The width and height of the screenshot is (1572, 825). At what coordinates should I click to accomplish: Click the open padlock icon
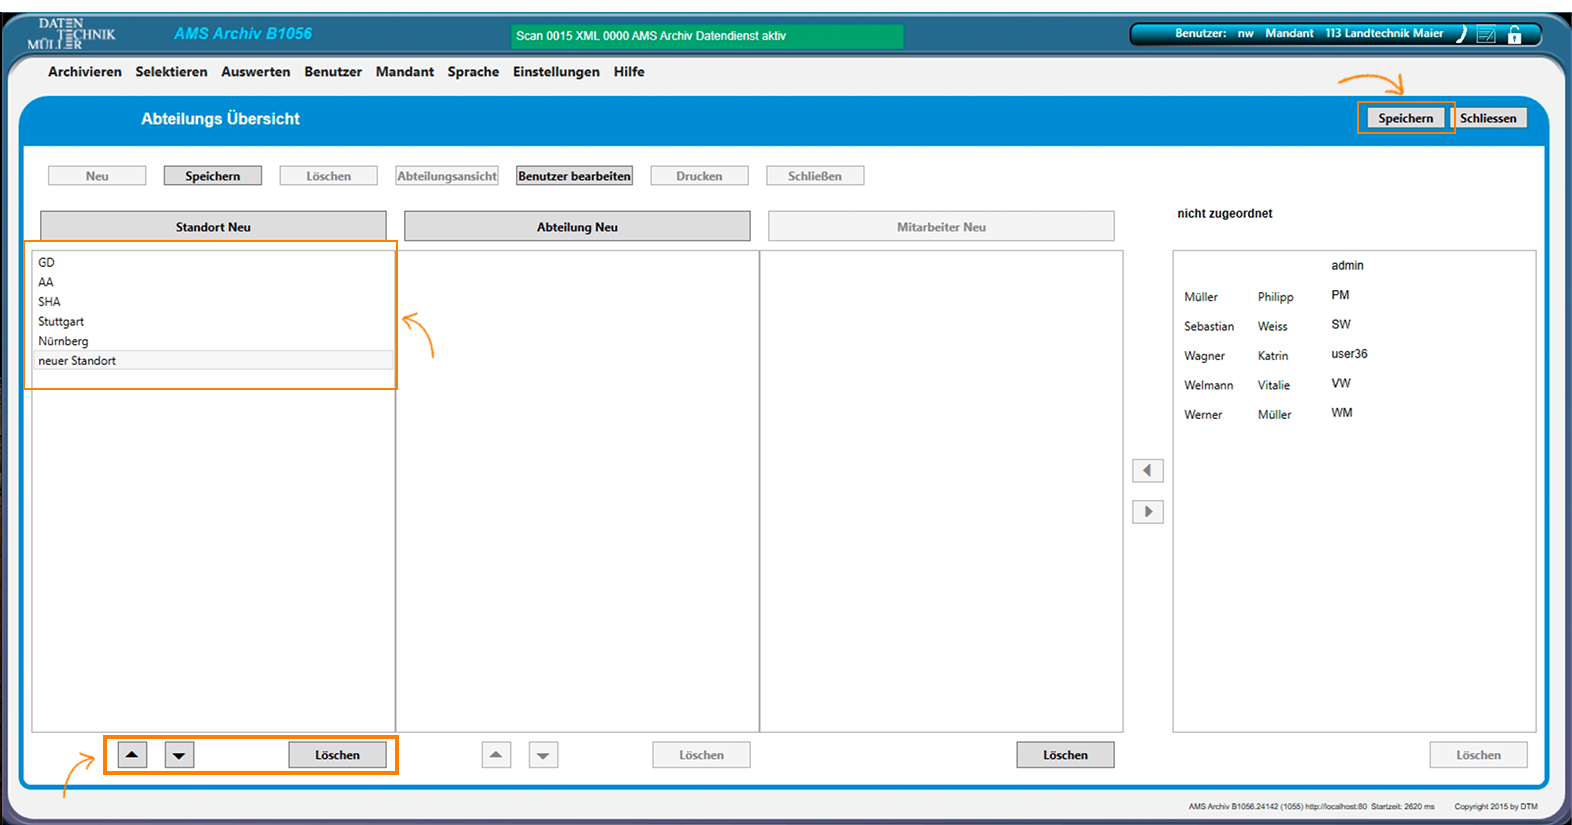1515,35
